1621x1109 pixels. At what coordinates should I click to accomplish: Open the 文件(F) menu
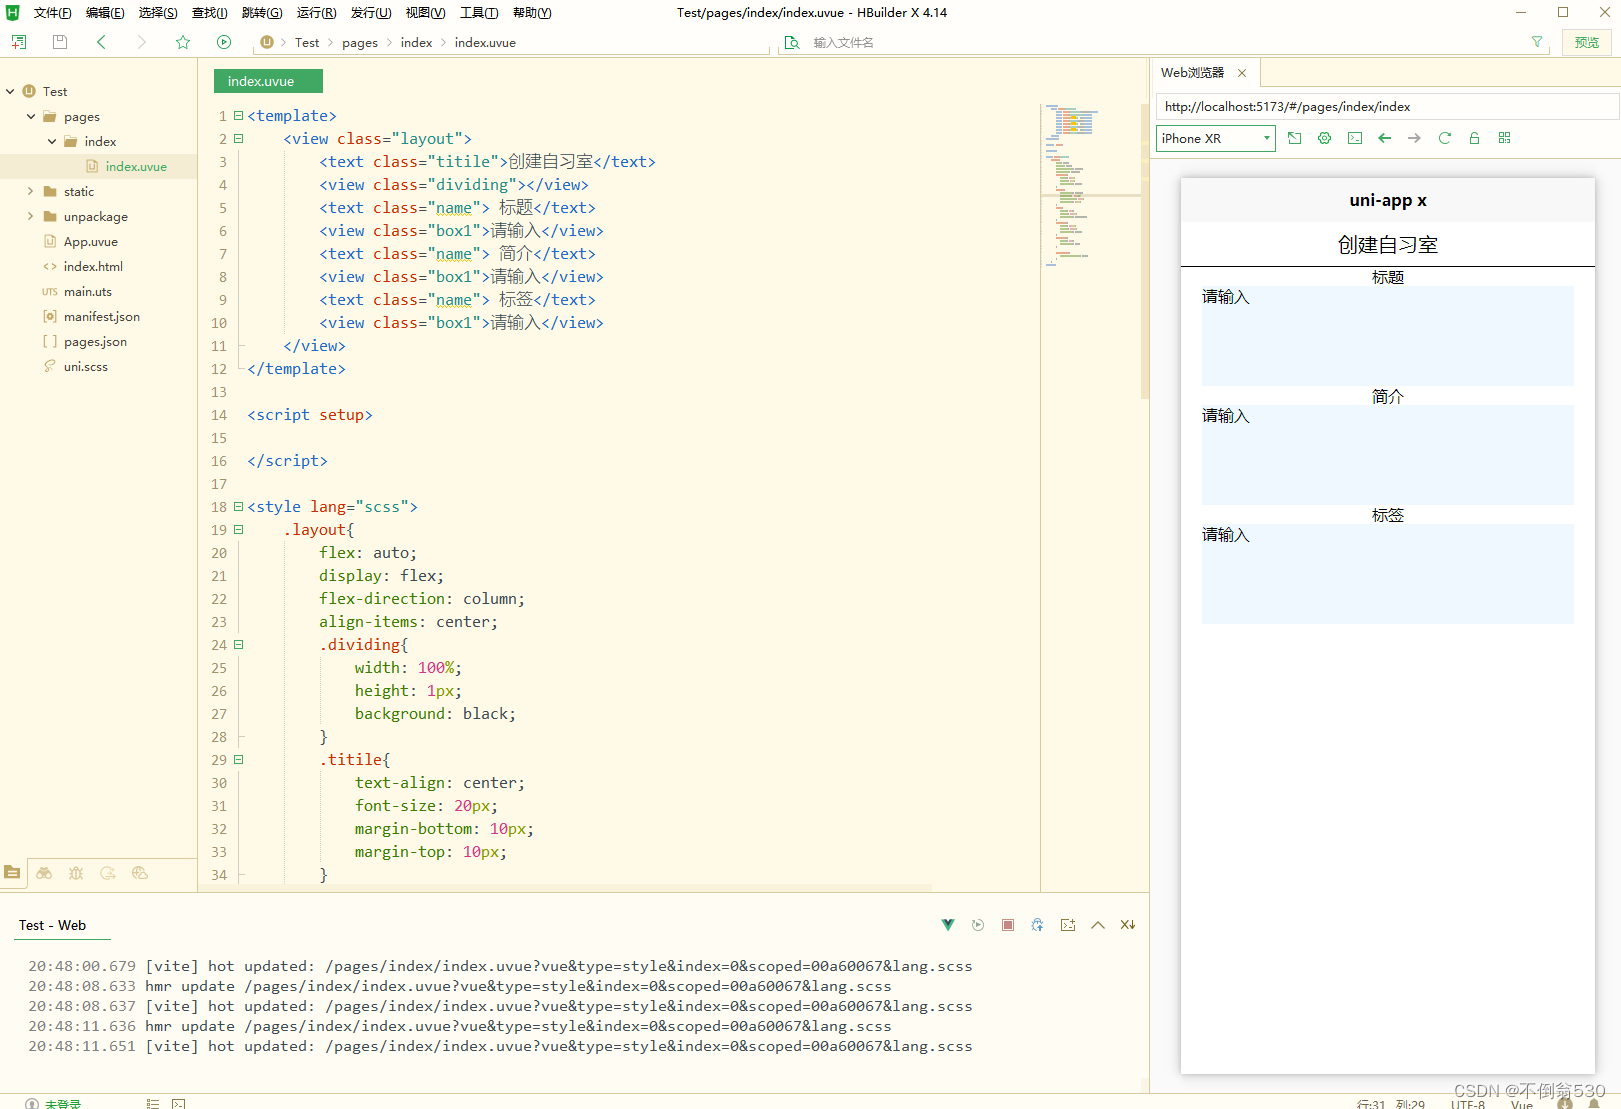[52, 13]
